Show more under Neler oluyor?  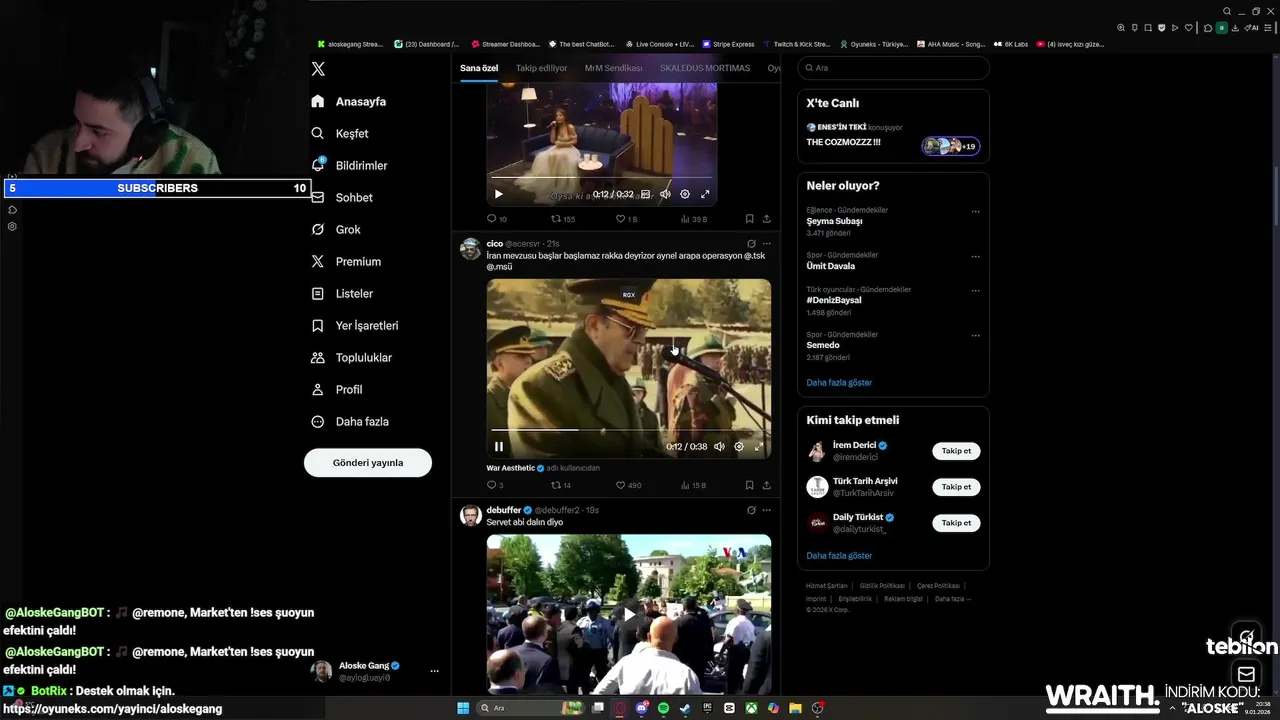coord(839,382)
